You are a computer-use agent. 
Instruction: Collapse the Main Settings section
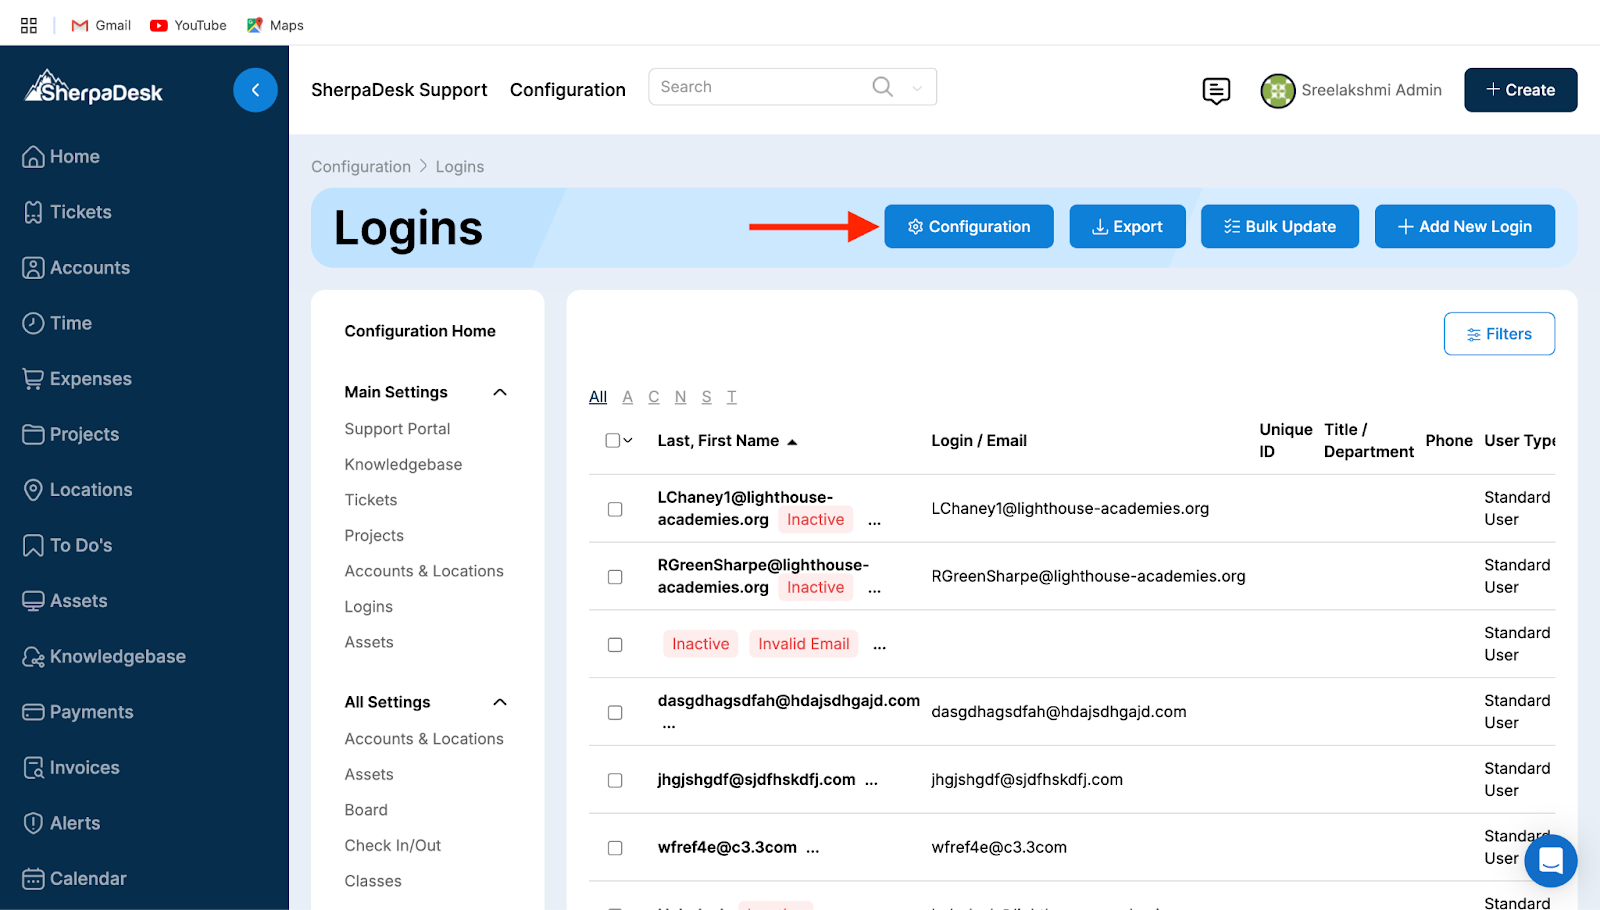(500, 392)
